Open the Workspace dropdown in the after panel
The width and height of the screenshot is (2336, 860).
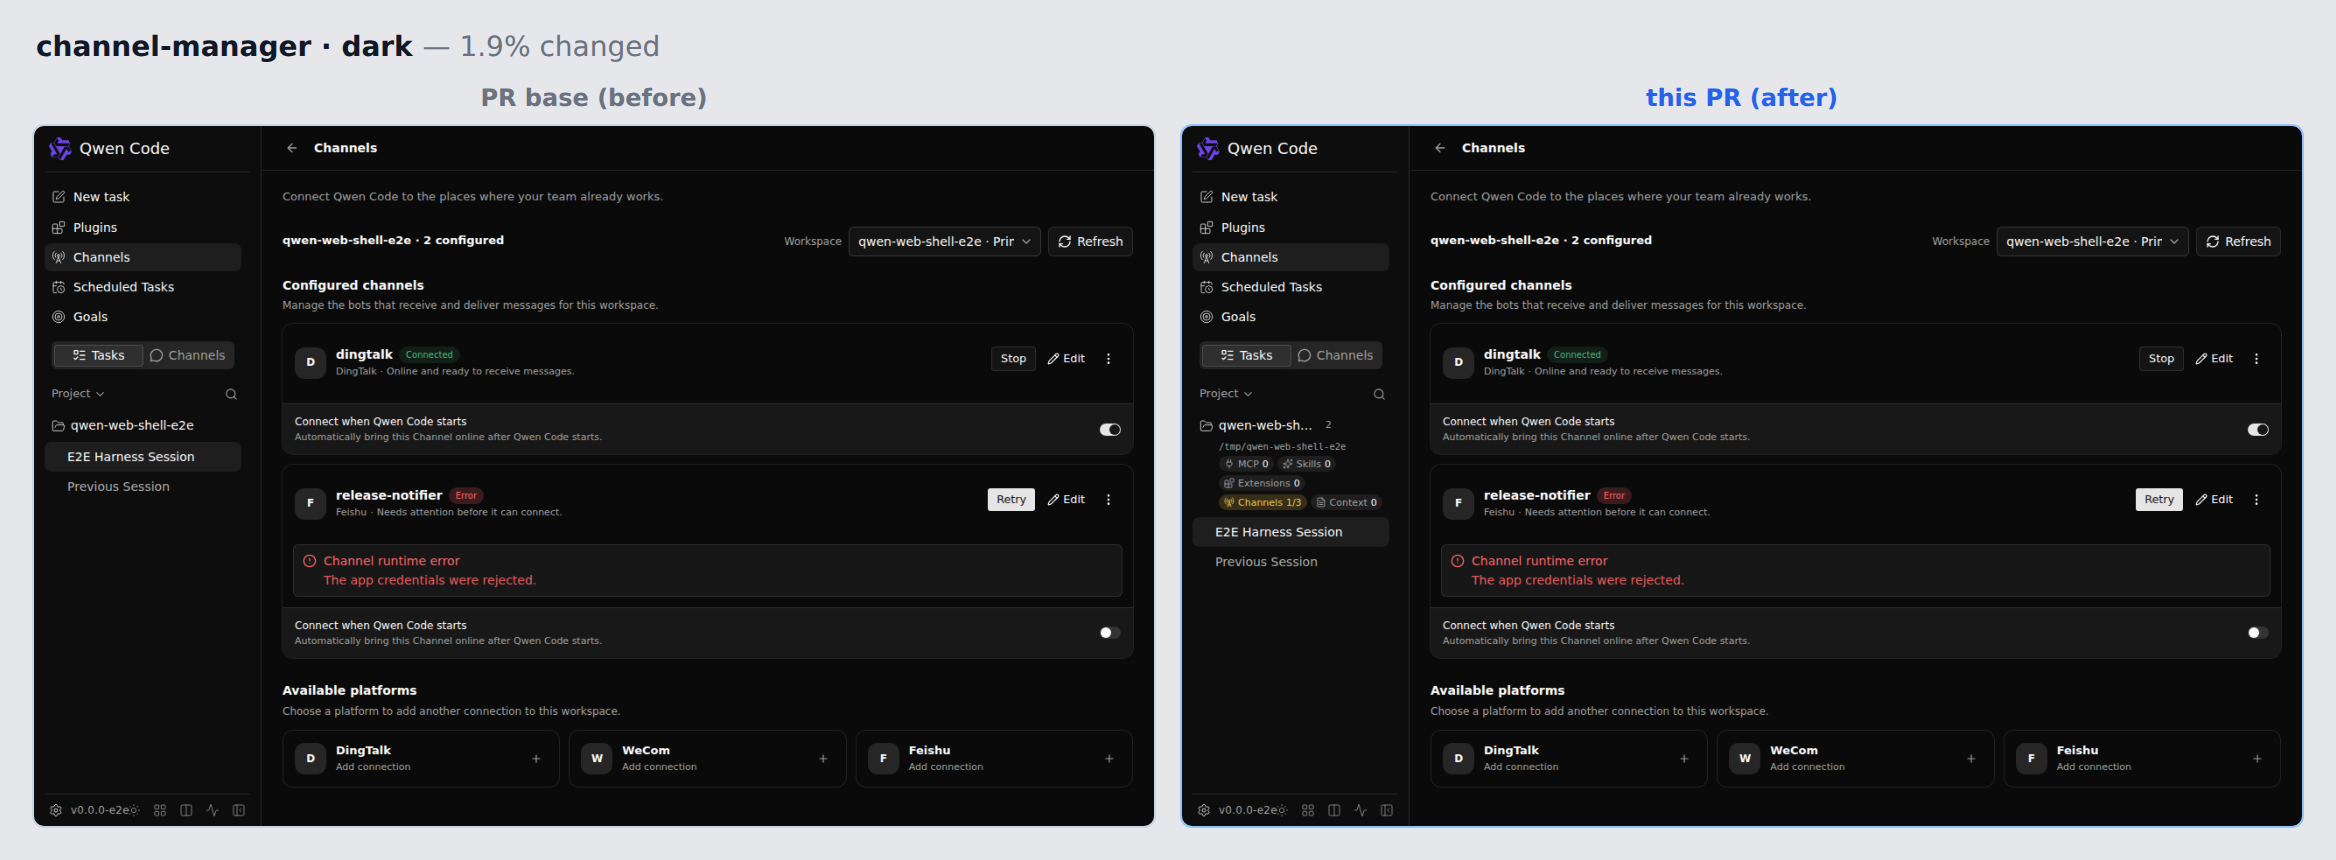2092,242
